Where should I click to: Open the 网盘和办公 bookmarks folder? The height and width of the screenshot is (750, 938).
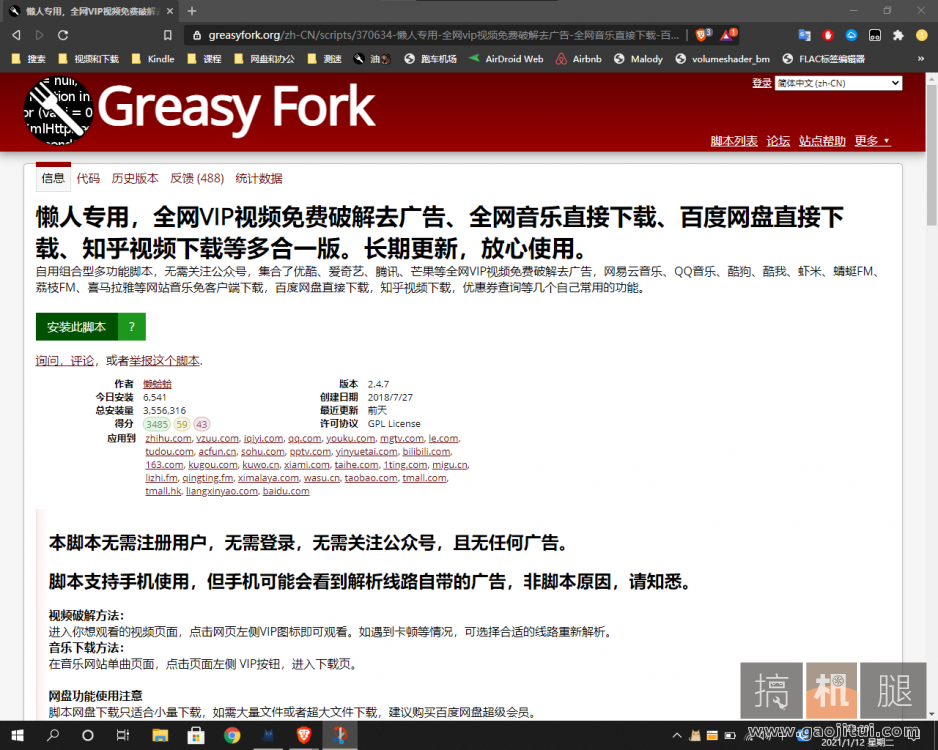264,59
